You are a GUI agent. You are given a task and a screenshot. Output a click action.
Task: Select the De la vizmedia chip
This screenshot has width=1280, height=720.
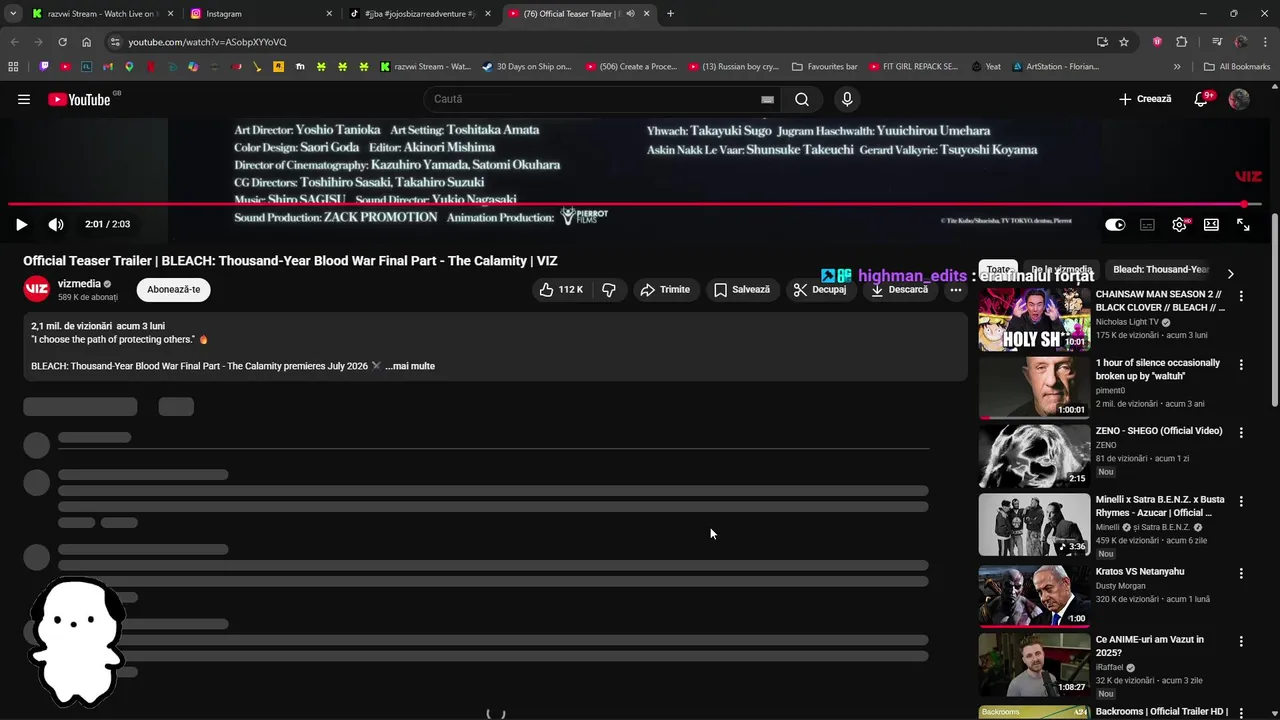[1061, 270]
